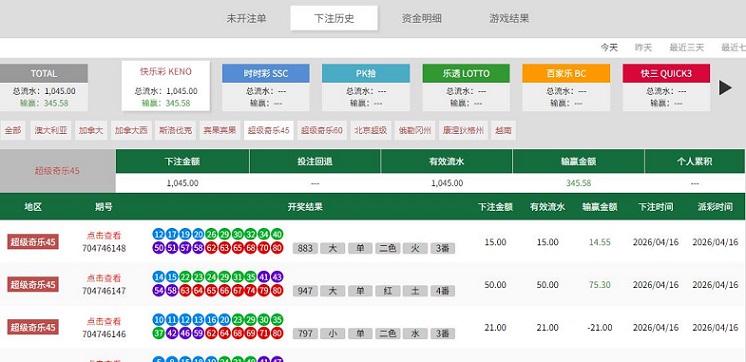Select the PK拾 category
746x362 pixels.
pyautogui.click(x=366, y=88)
